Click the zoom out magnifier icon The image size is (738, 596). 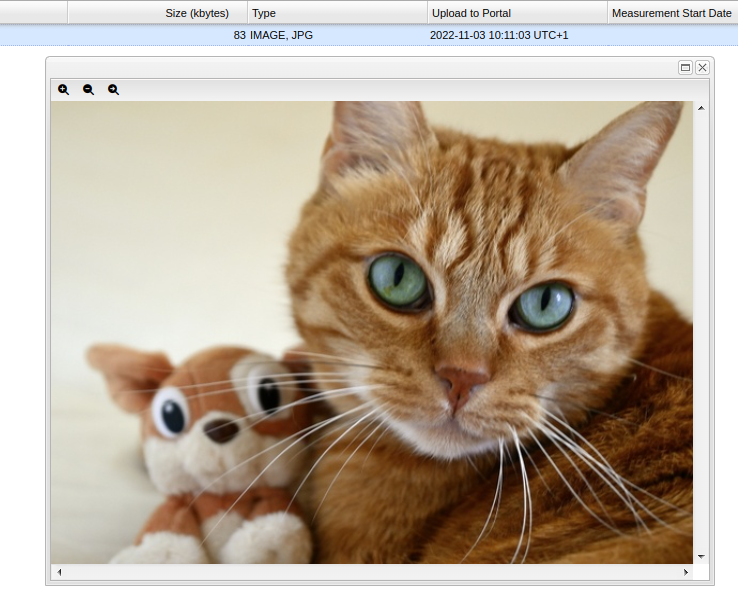(x=89, y=89)
